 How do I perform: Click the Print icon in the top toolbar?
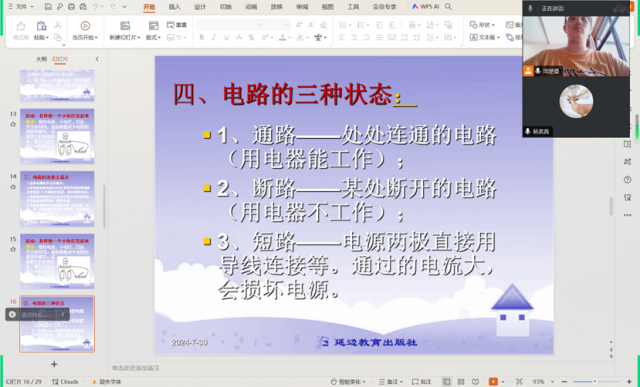[71, 7]
